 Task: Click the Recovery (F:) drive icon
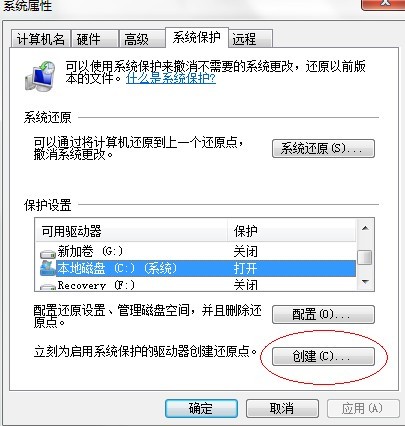(48, 287)
